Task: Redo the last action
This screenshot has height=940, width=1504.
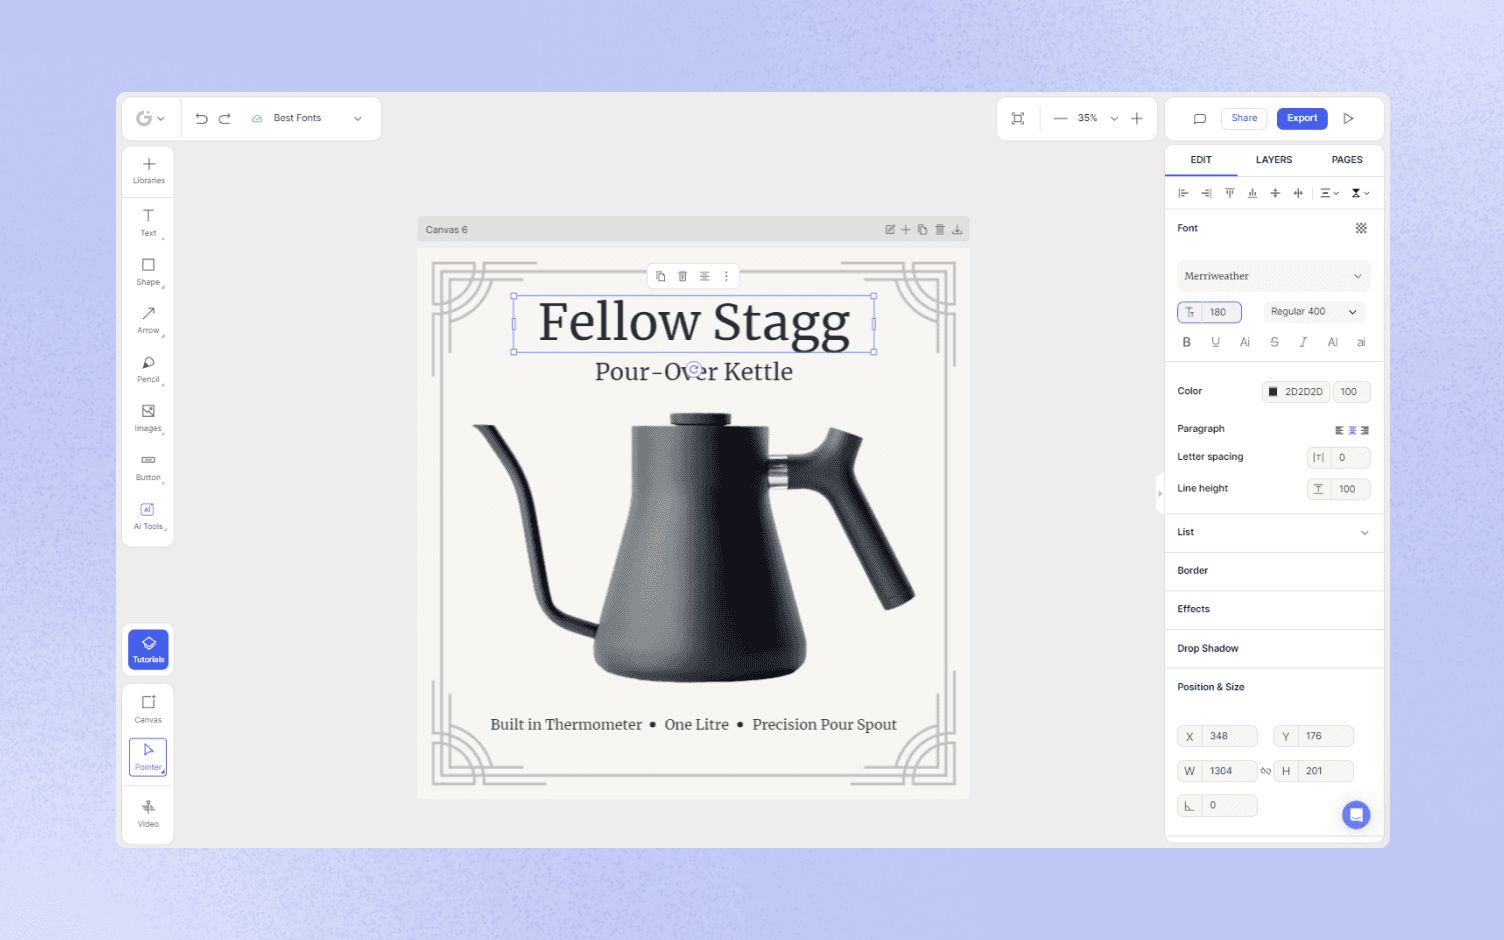Action: point(225,118)
